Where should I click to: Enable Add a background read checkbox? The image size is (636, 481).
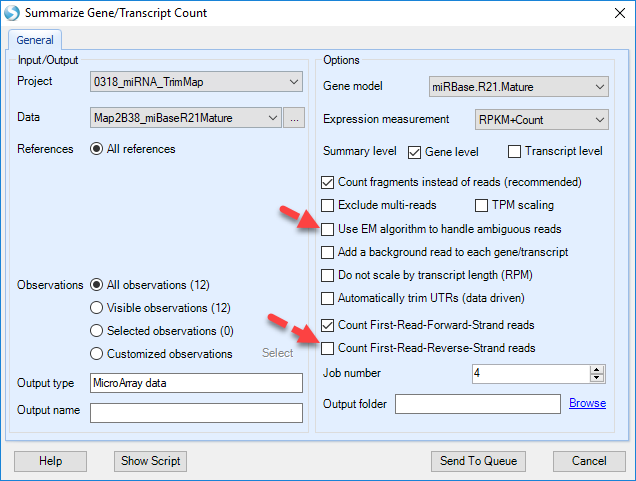327,252
